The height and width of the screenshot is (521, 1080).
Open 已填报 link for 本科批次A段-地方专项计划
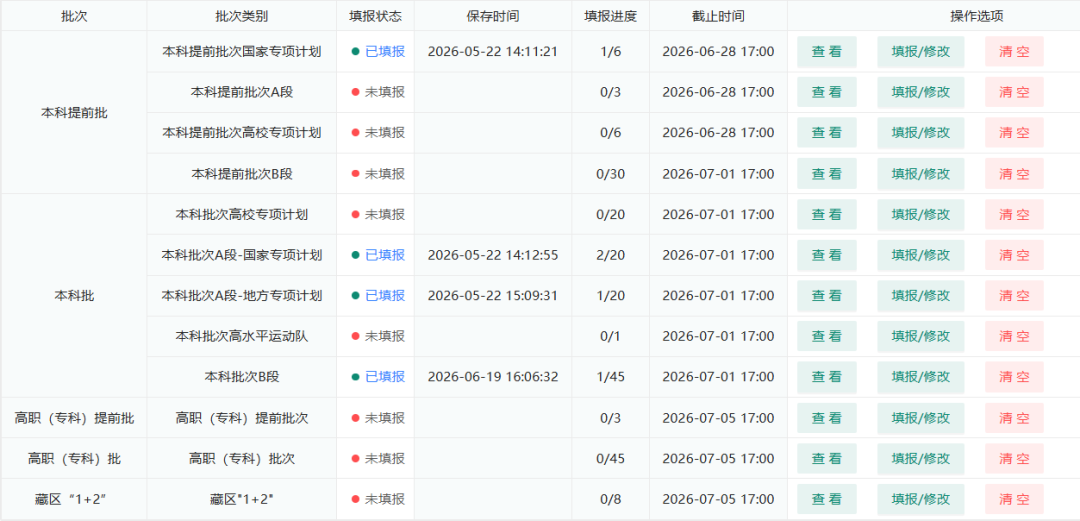pyautogui.click(x=384, y=296)
